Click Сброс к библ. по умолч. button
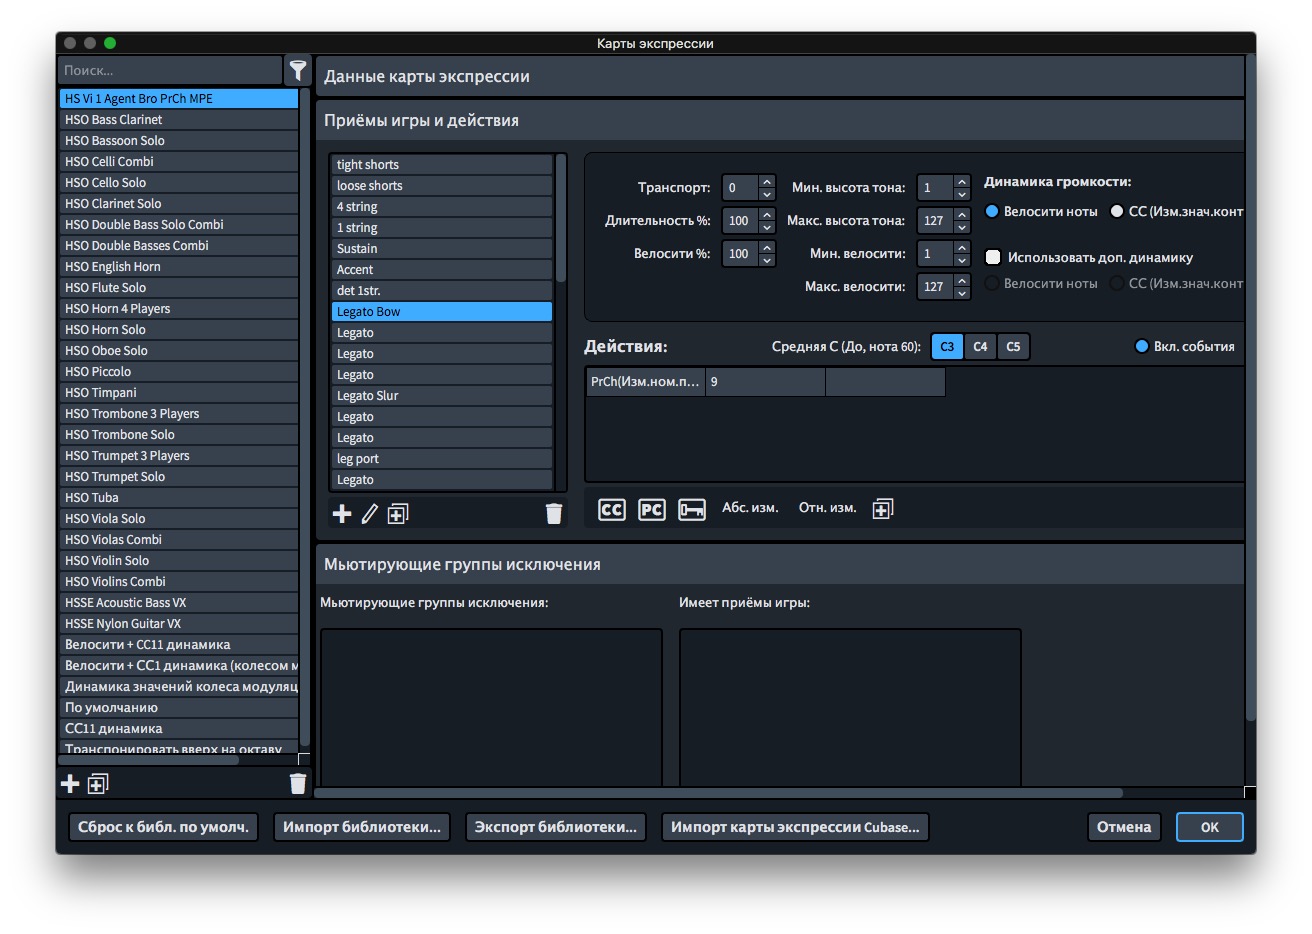The width and height of the screenshot is (1312, 934). (x=163, y=827)
